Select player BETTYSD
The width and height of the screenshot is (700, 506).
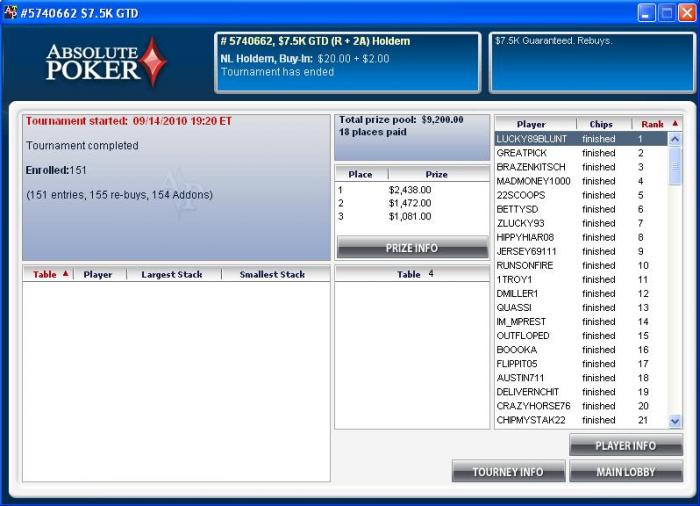point(581,209)
